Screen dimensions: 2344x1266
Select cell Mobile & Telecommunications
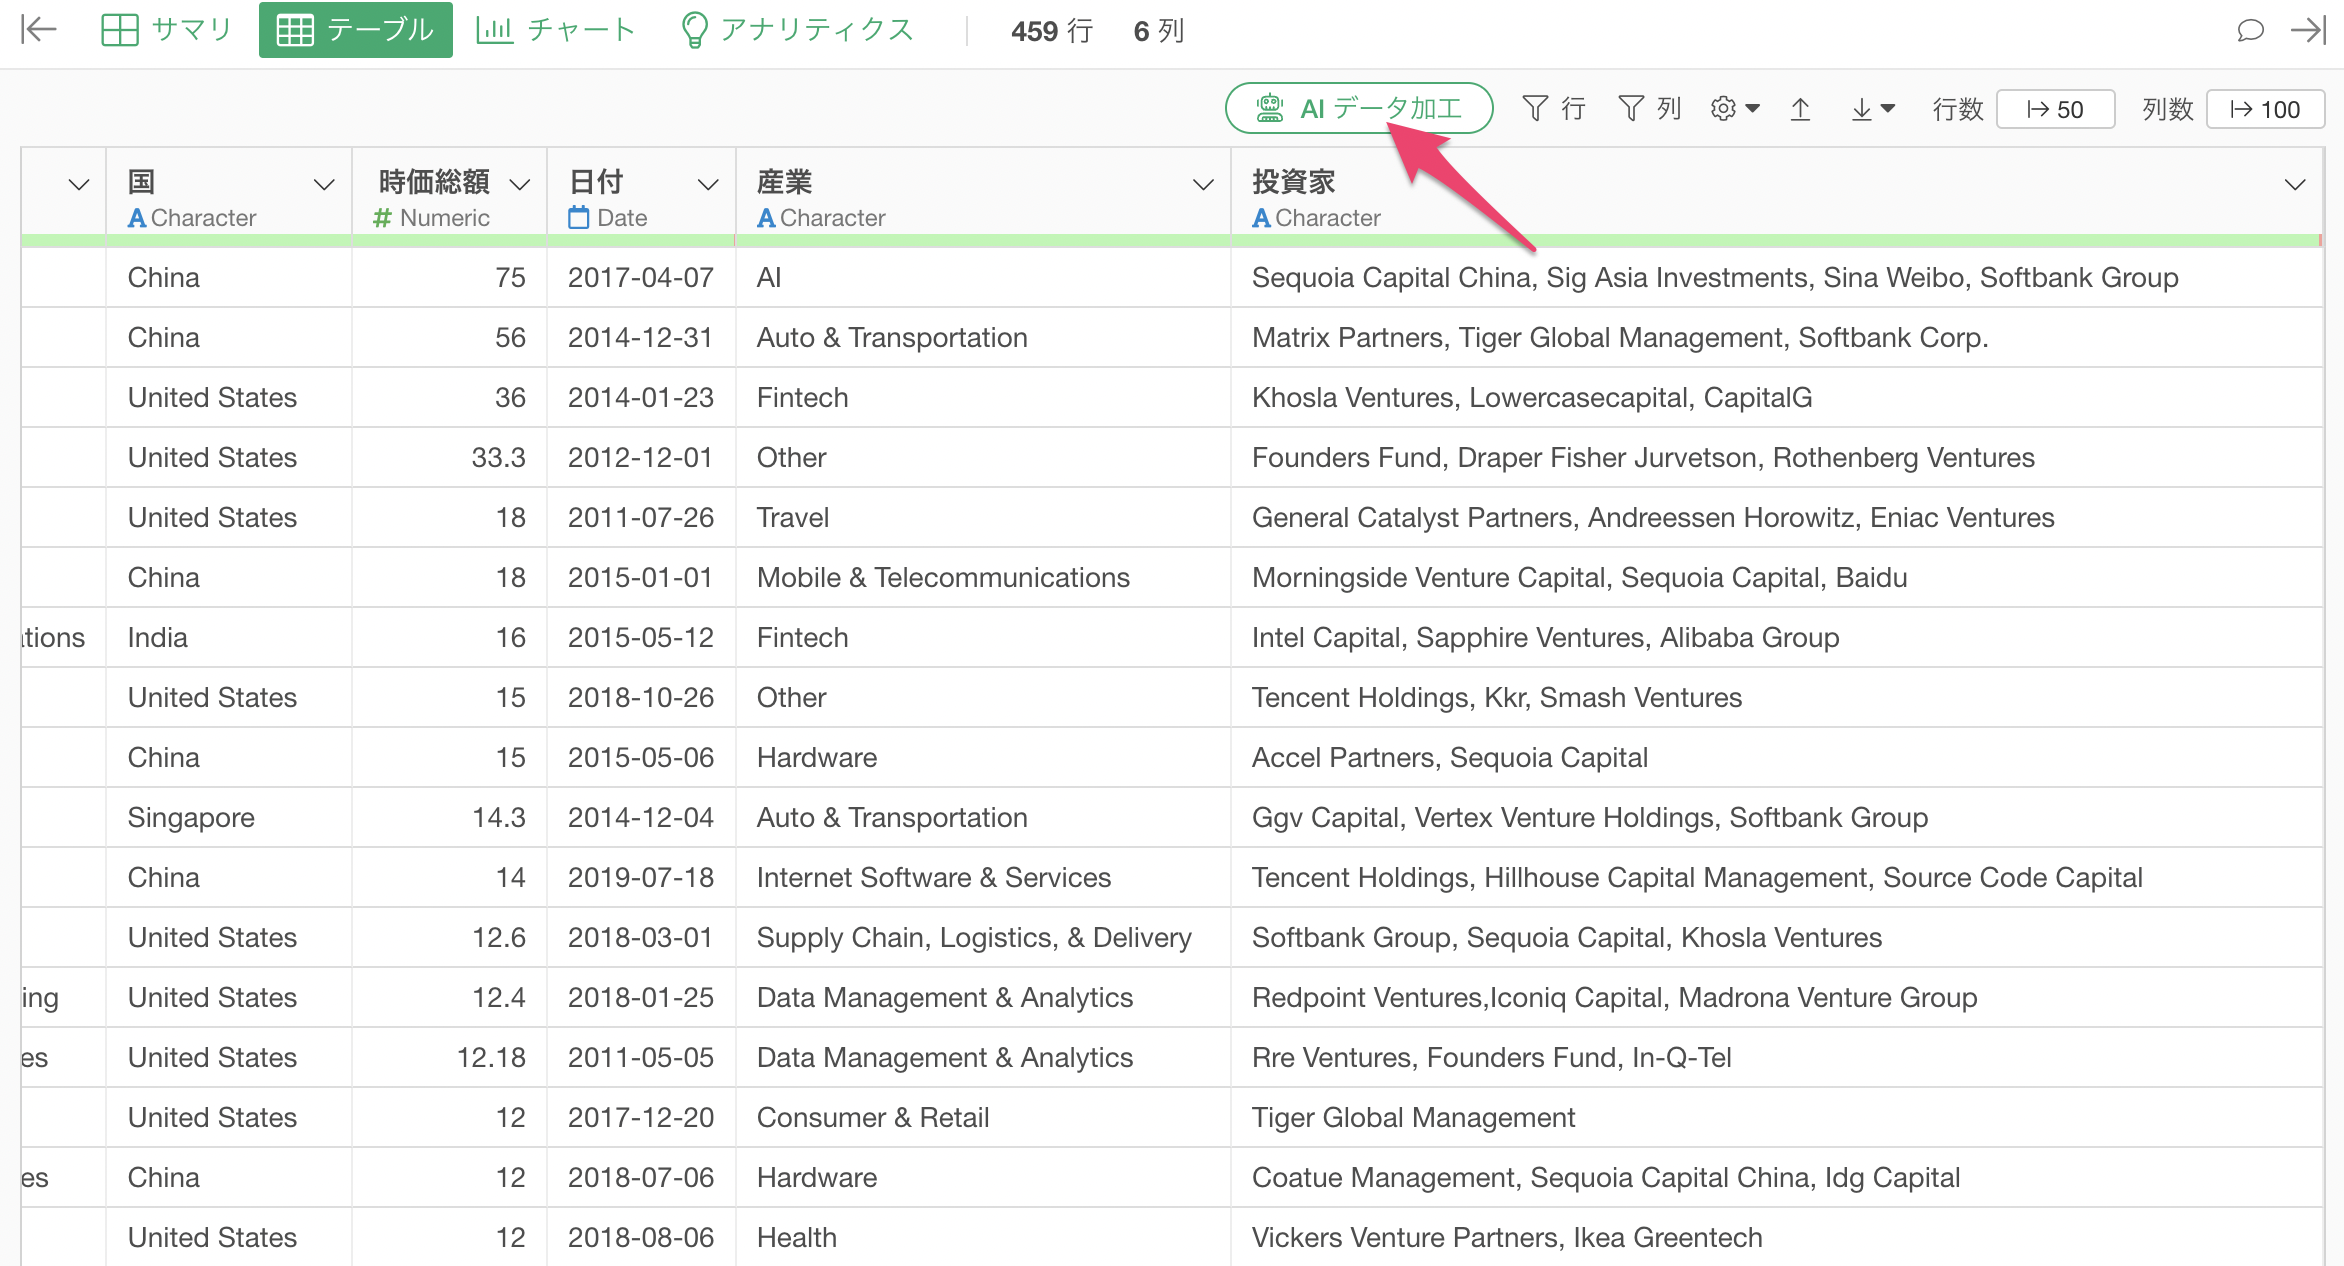(983, 577)
